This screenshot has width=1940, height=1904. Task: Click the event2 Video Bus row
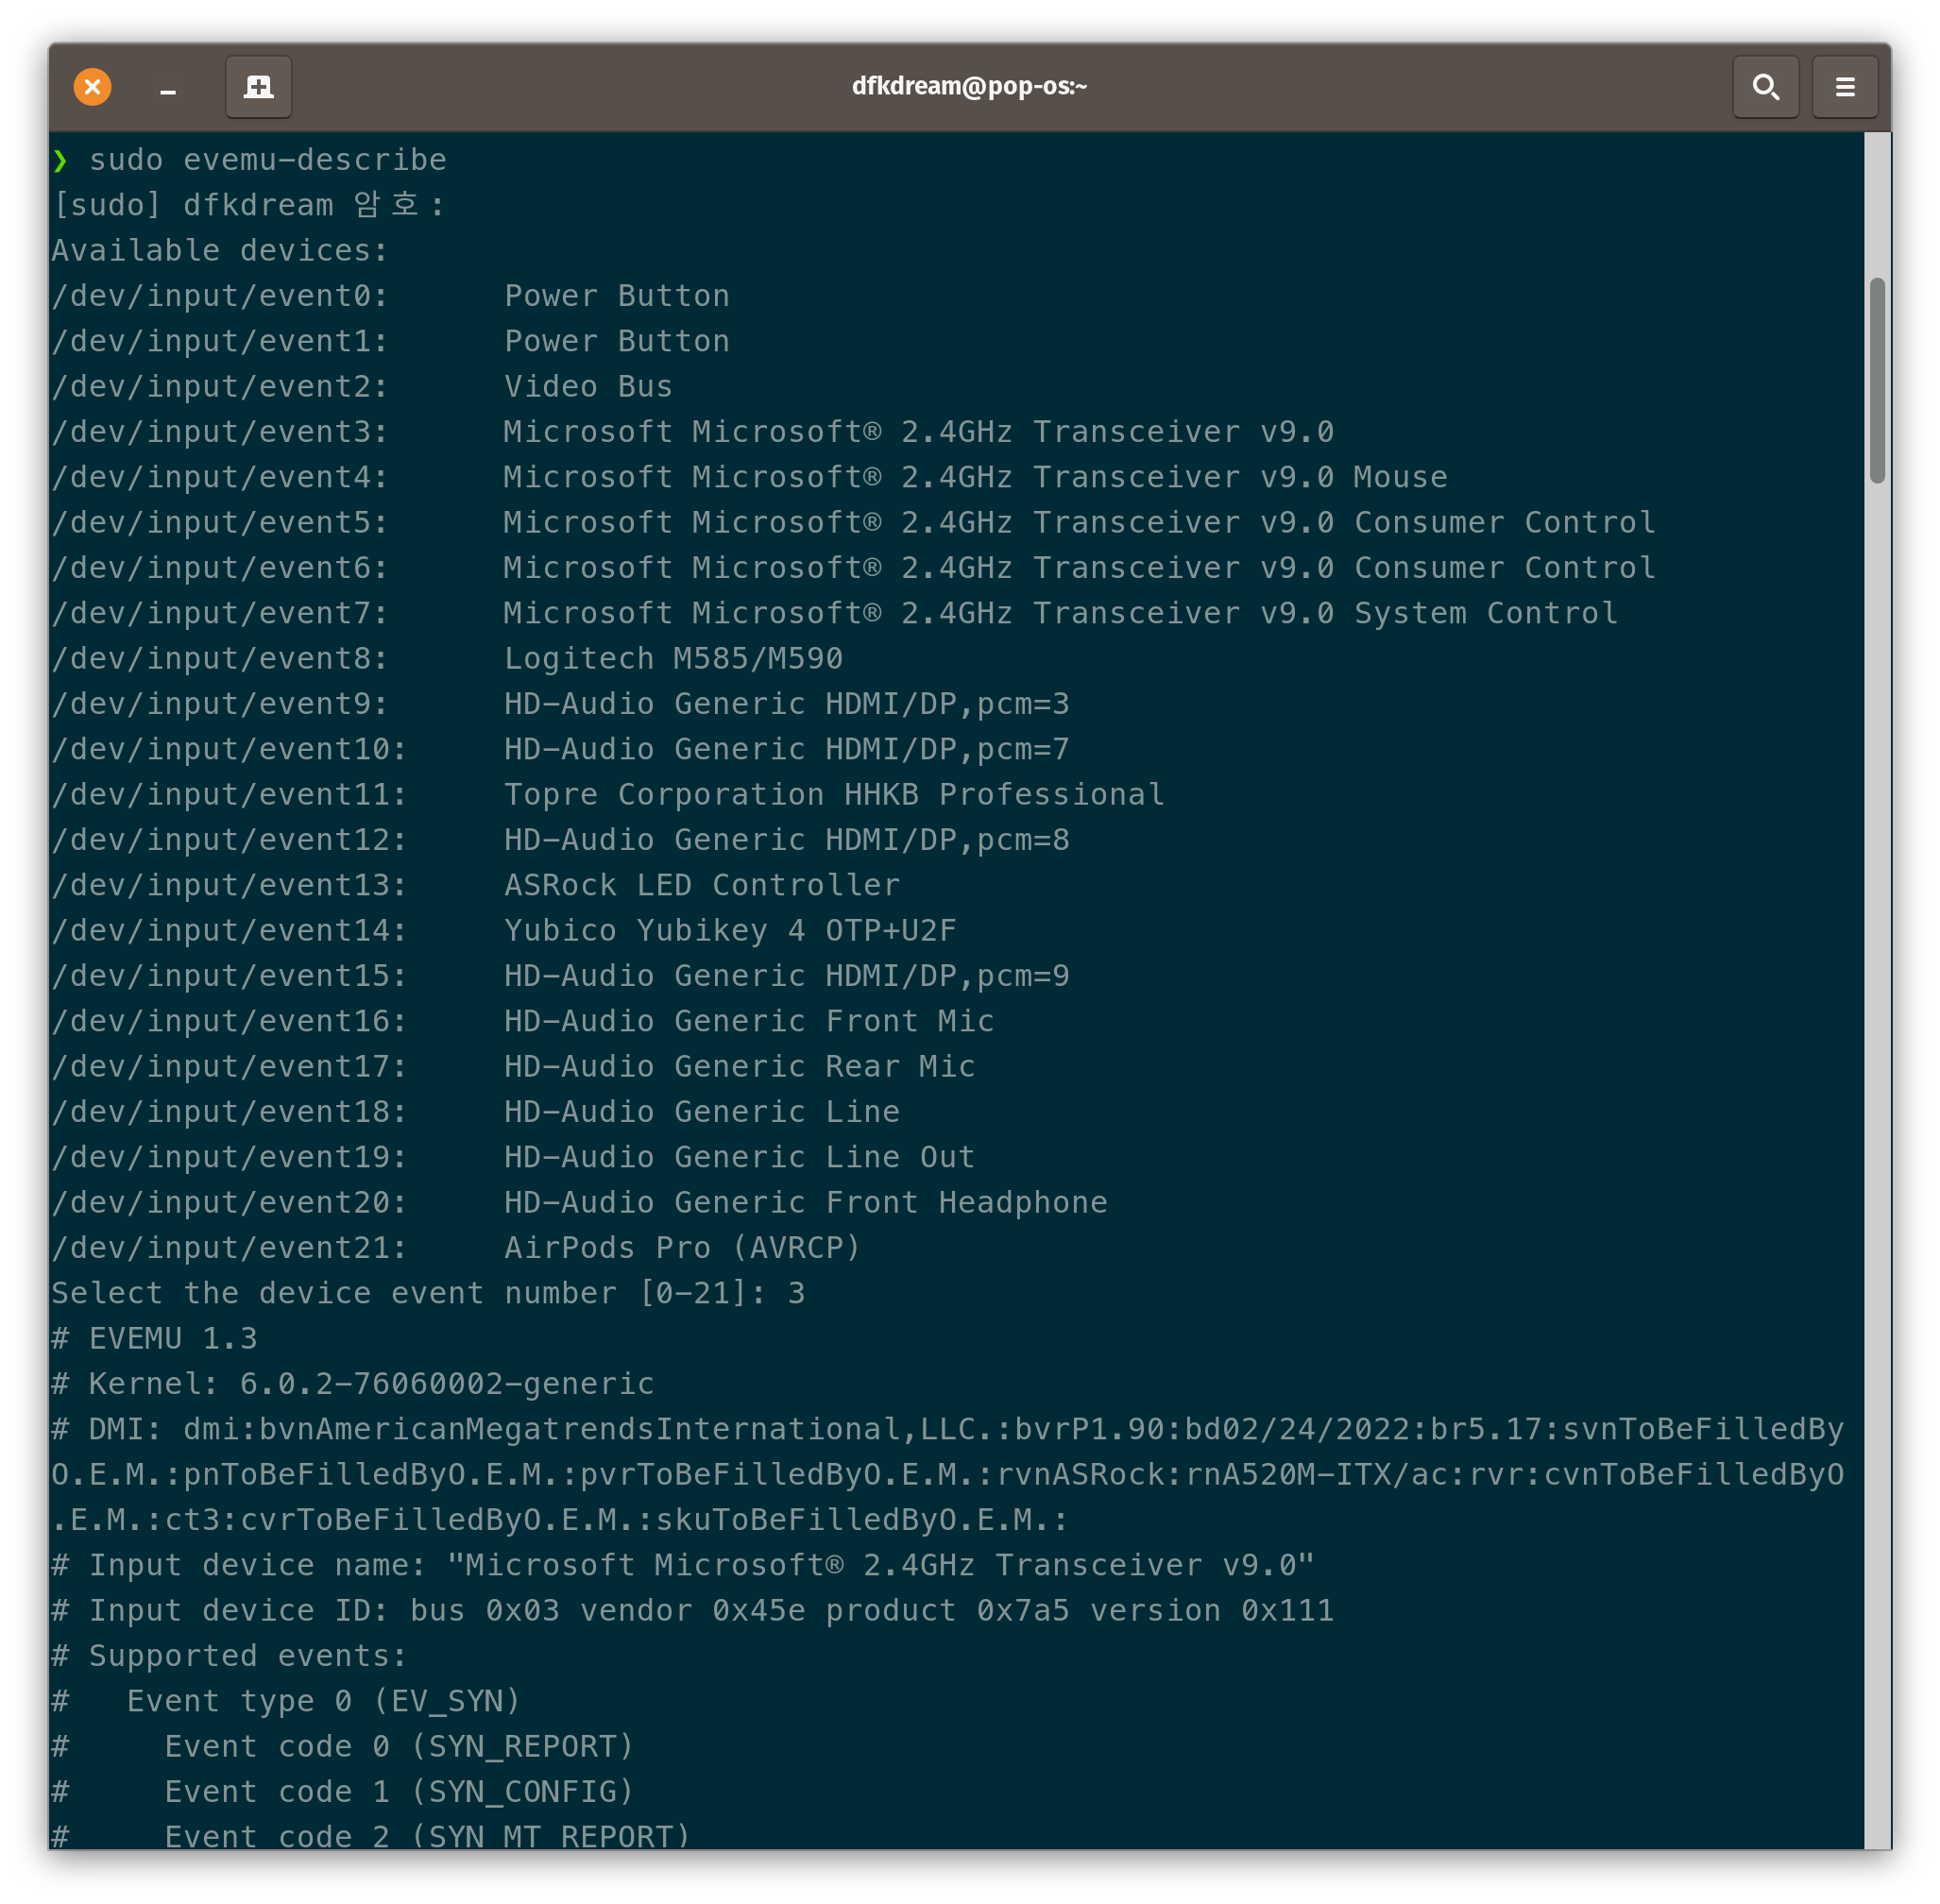click(x=363, y=386)
